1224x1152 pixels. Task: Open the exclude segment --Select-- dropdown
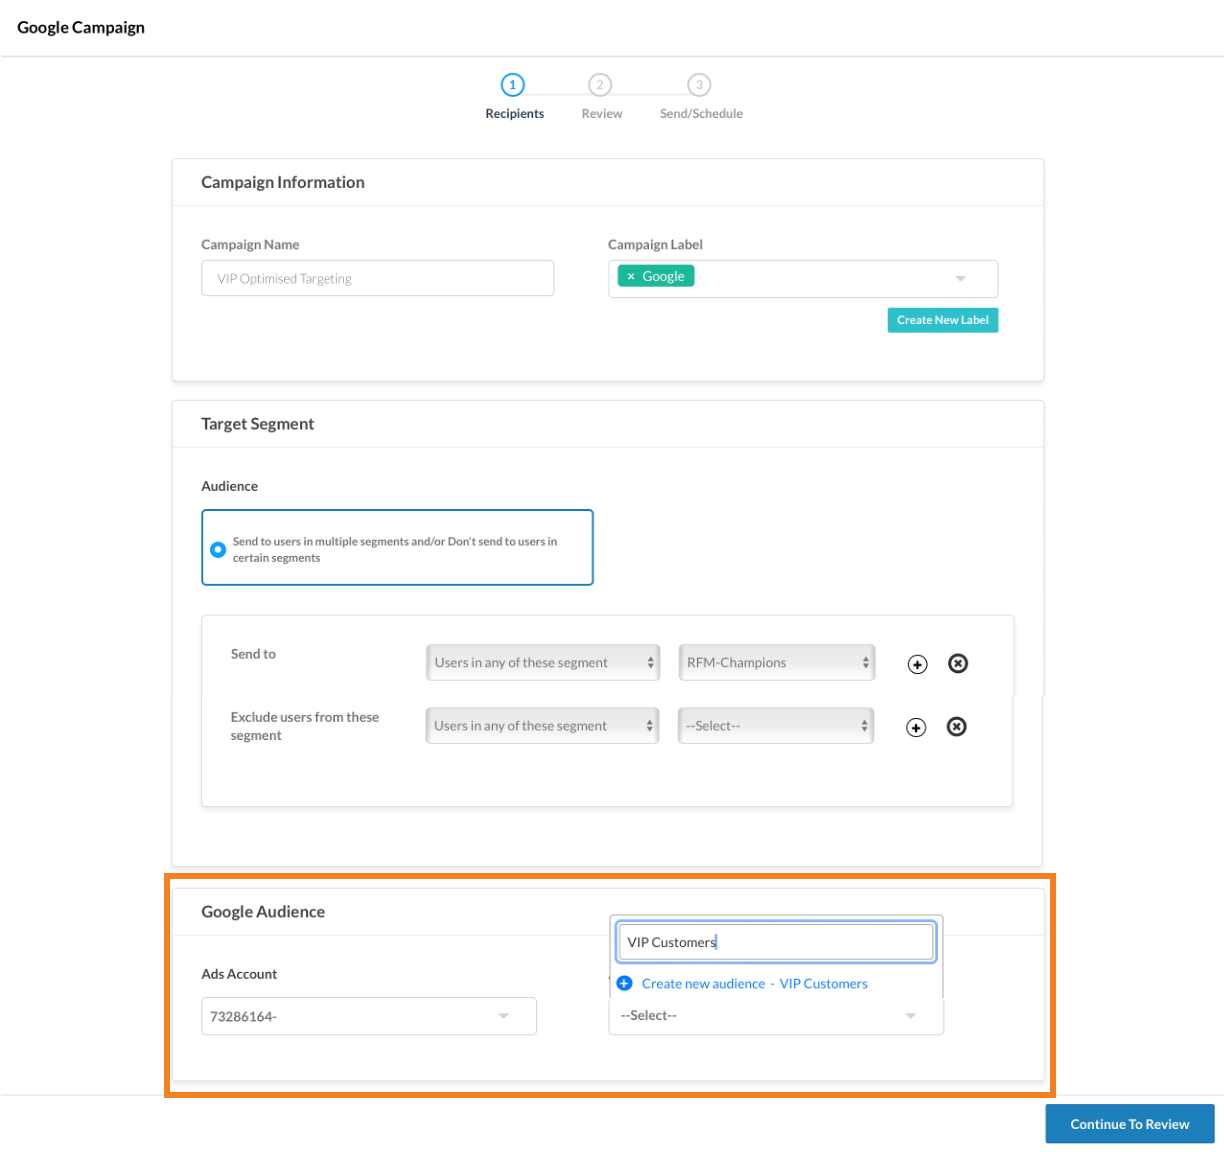click(x=776, y=726)
